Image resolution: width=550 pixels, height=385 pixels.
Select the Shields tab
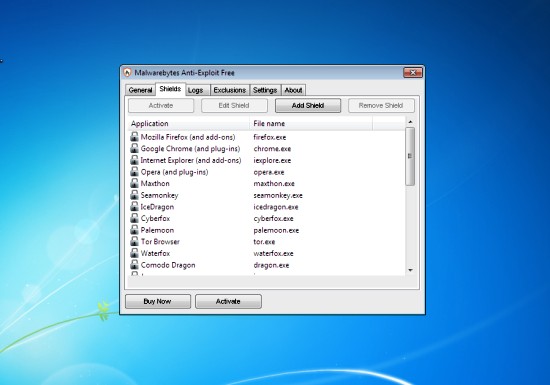170,89
